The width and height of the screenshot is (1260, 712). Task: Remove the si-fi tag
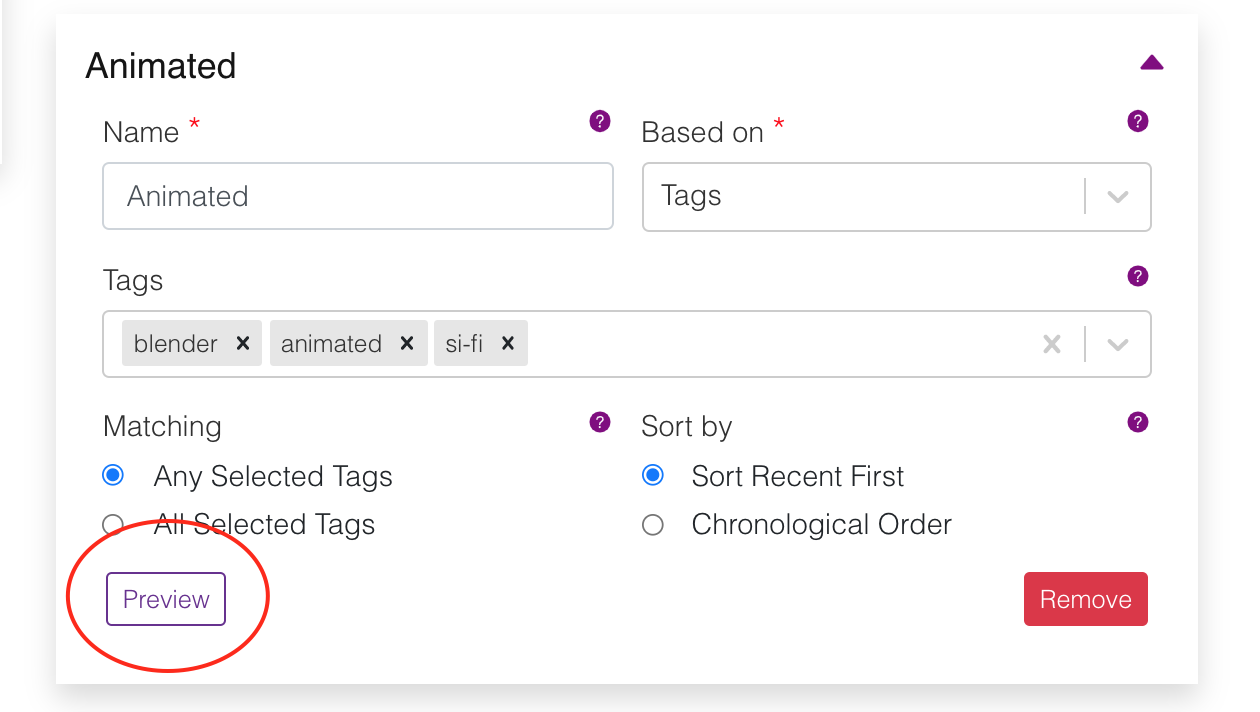[508, 343]
